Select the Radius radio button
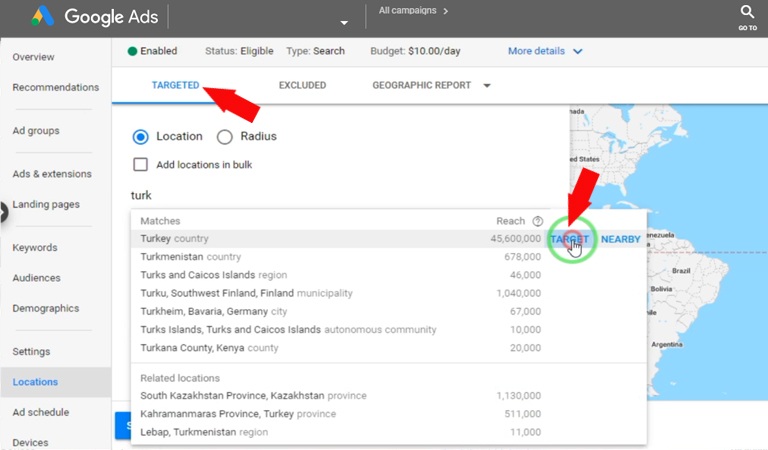The height and width of the screenshot is (450, 768). (x=224, y=137)
